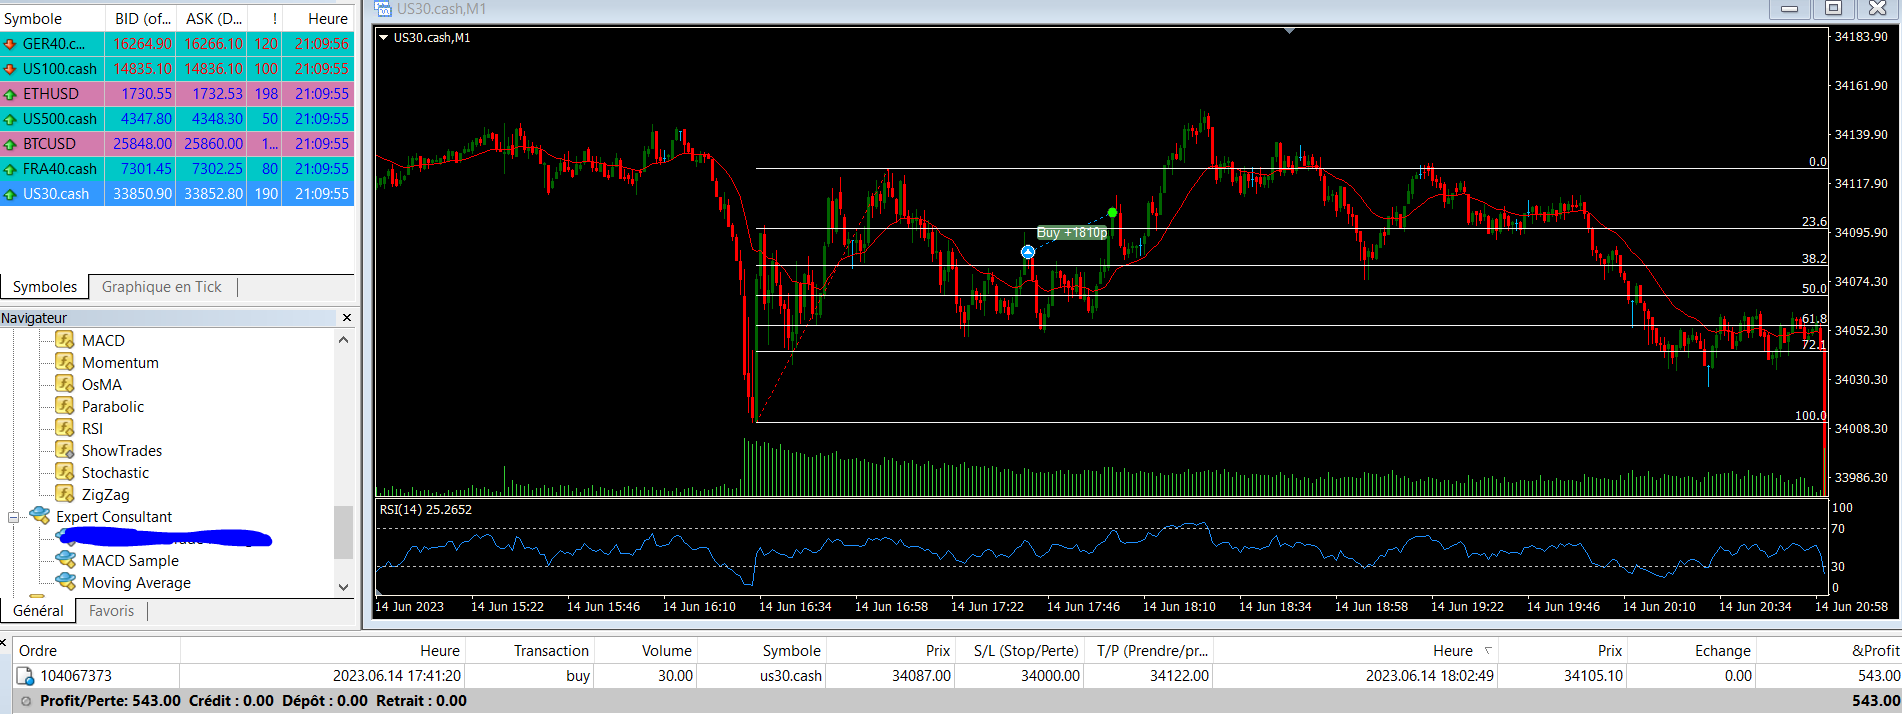Click the chart shift marker triangle at chart top

click(x=1290, y=31)
